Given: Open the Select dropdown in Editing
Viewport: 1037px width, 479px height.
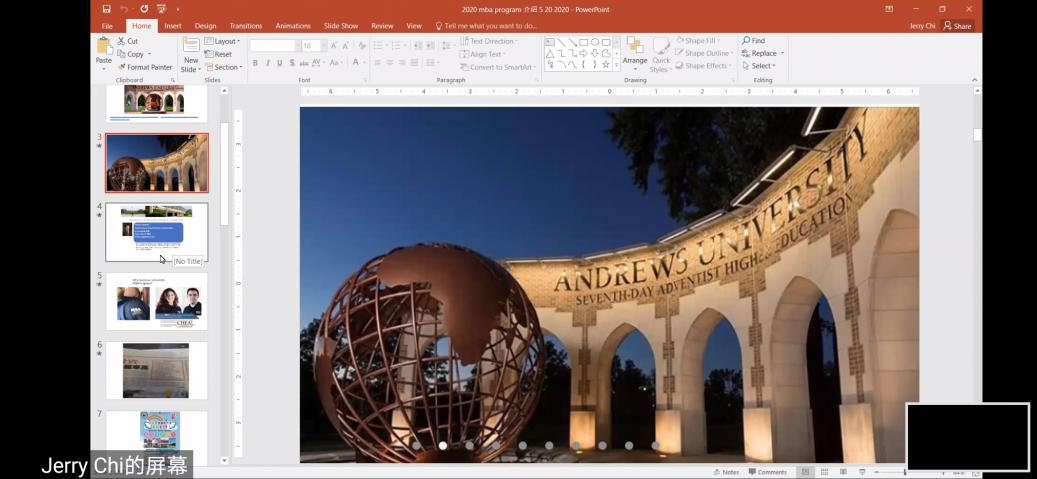Looking at the screenshot, I should click(759, 65).
